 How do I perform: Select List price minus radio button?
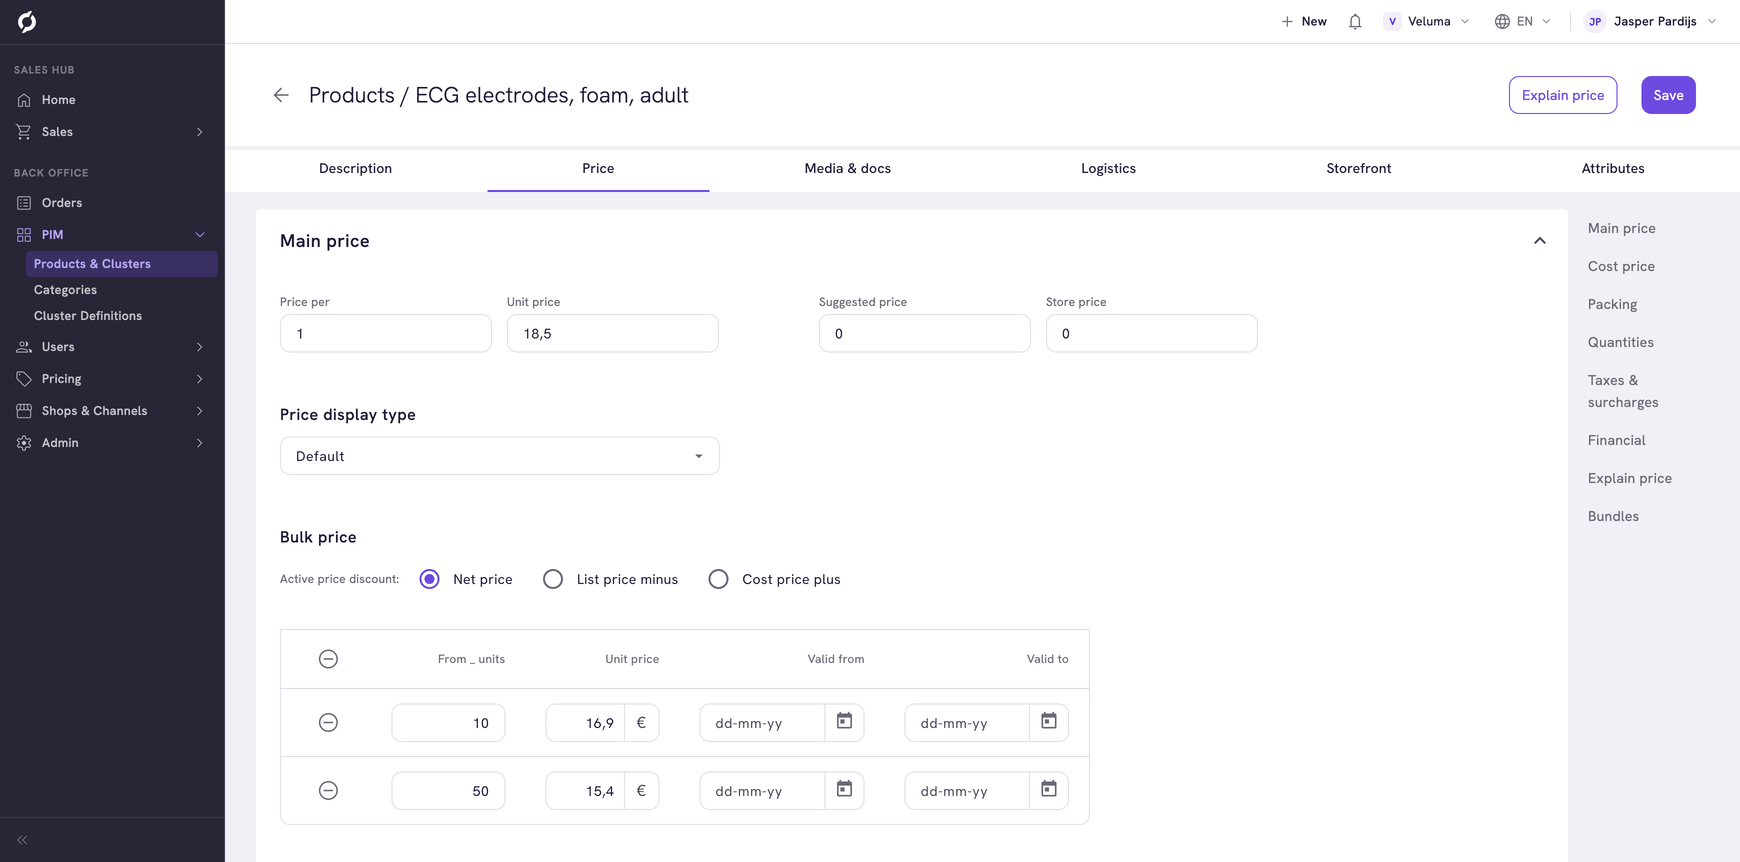click(x=553, y=579)
